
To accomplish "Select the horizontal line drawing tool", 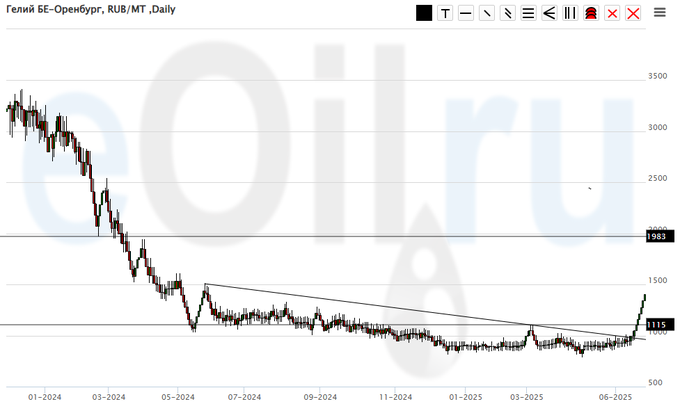I will tap(466, 13).
